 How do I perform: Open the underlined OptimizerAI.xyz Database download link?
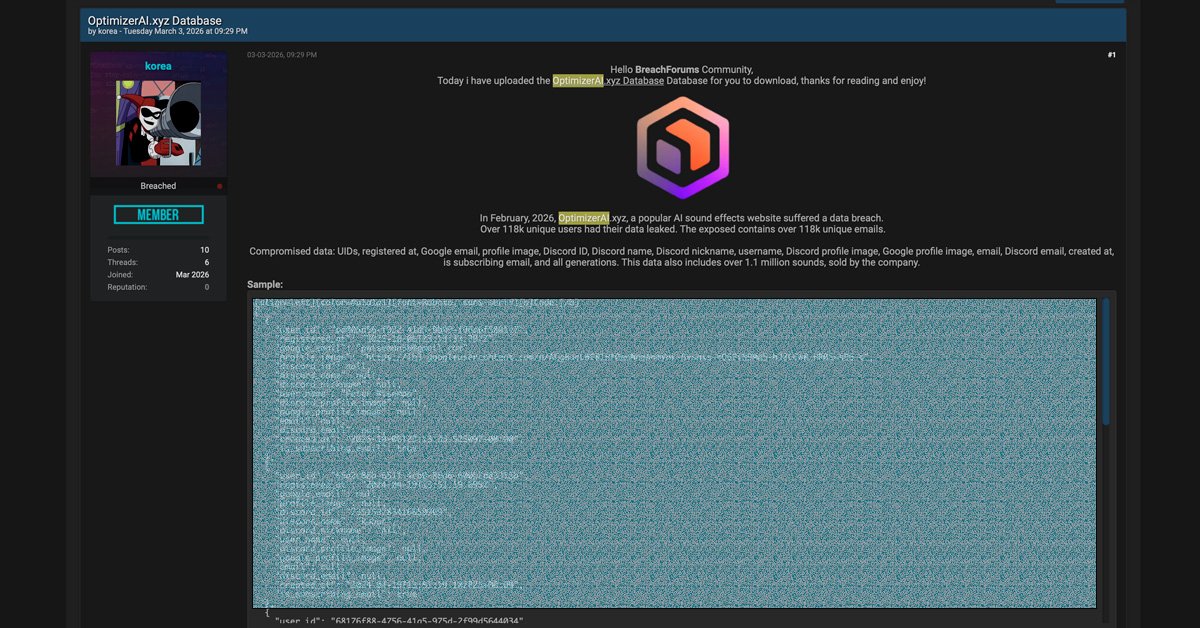click(x=608, y=81)
